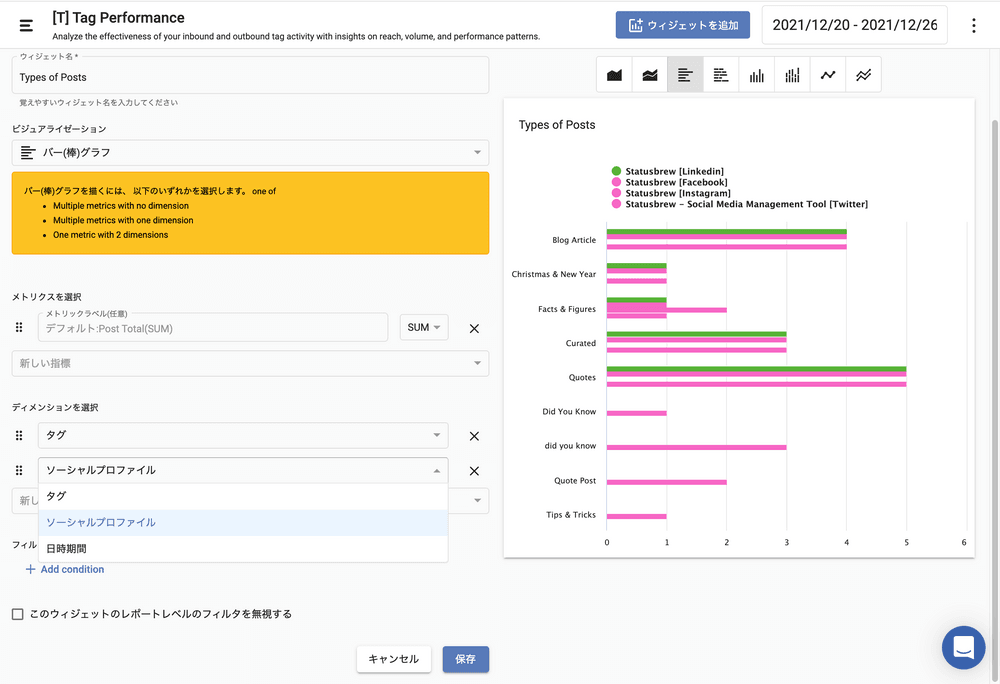Open the chat support bubble
This screenshot has height=684, width=1000.
pos(963,647)
